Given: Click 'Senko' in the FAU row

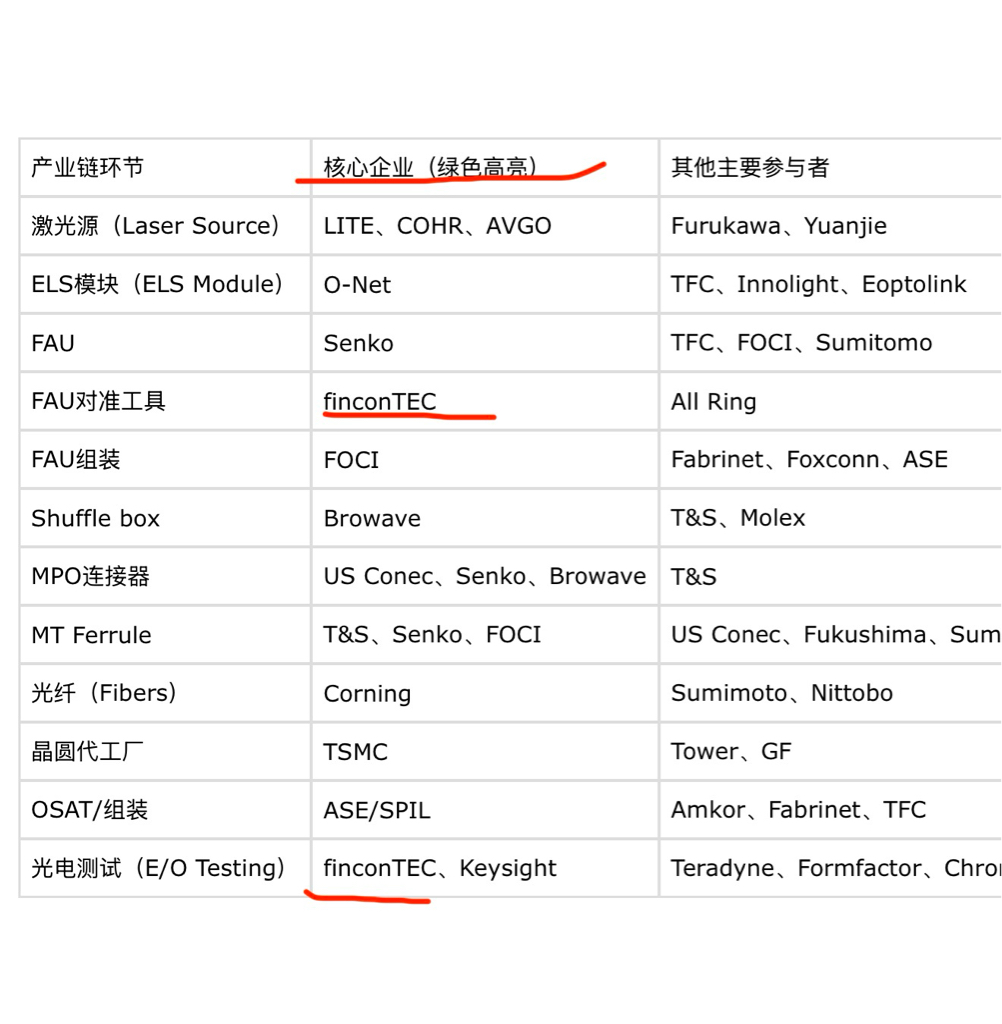Looking at the screenshot, I should point(485,342).
